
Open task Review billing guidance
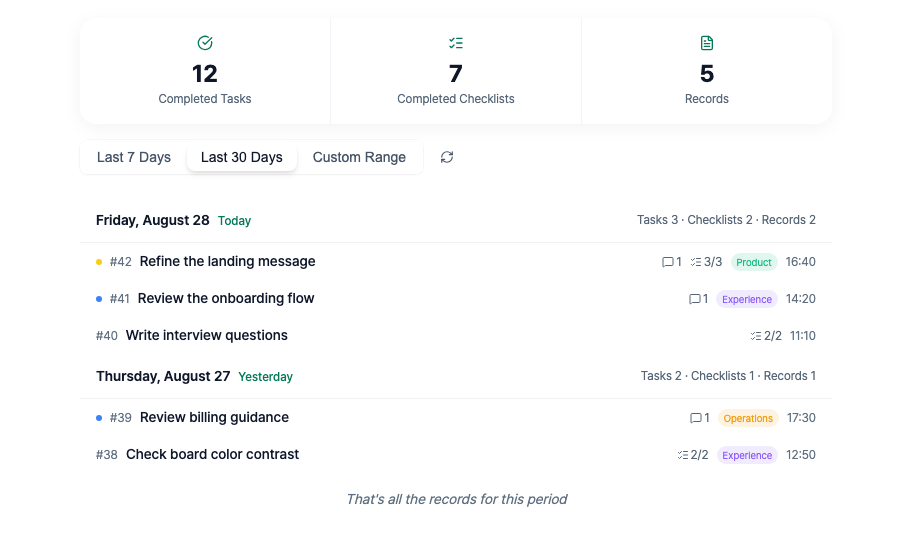coord(214,417)
